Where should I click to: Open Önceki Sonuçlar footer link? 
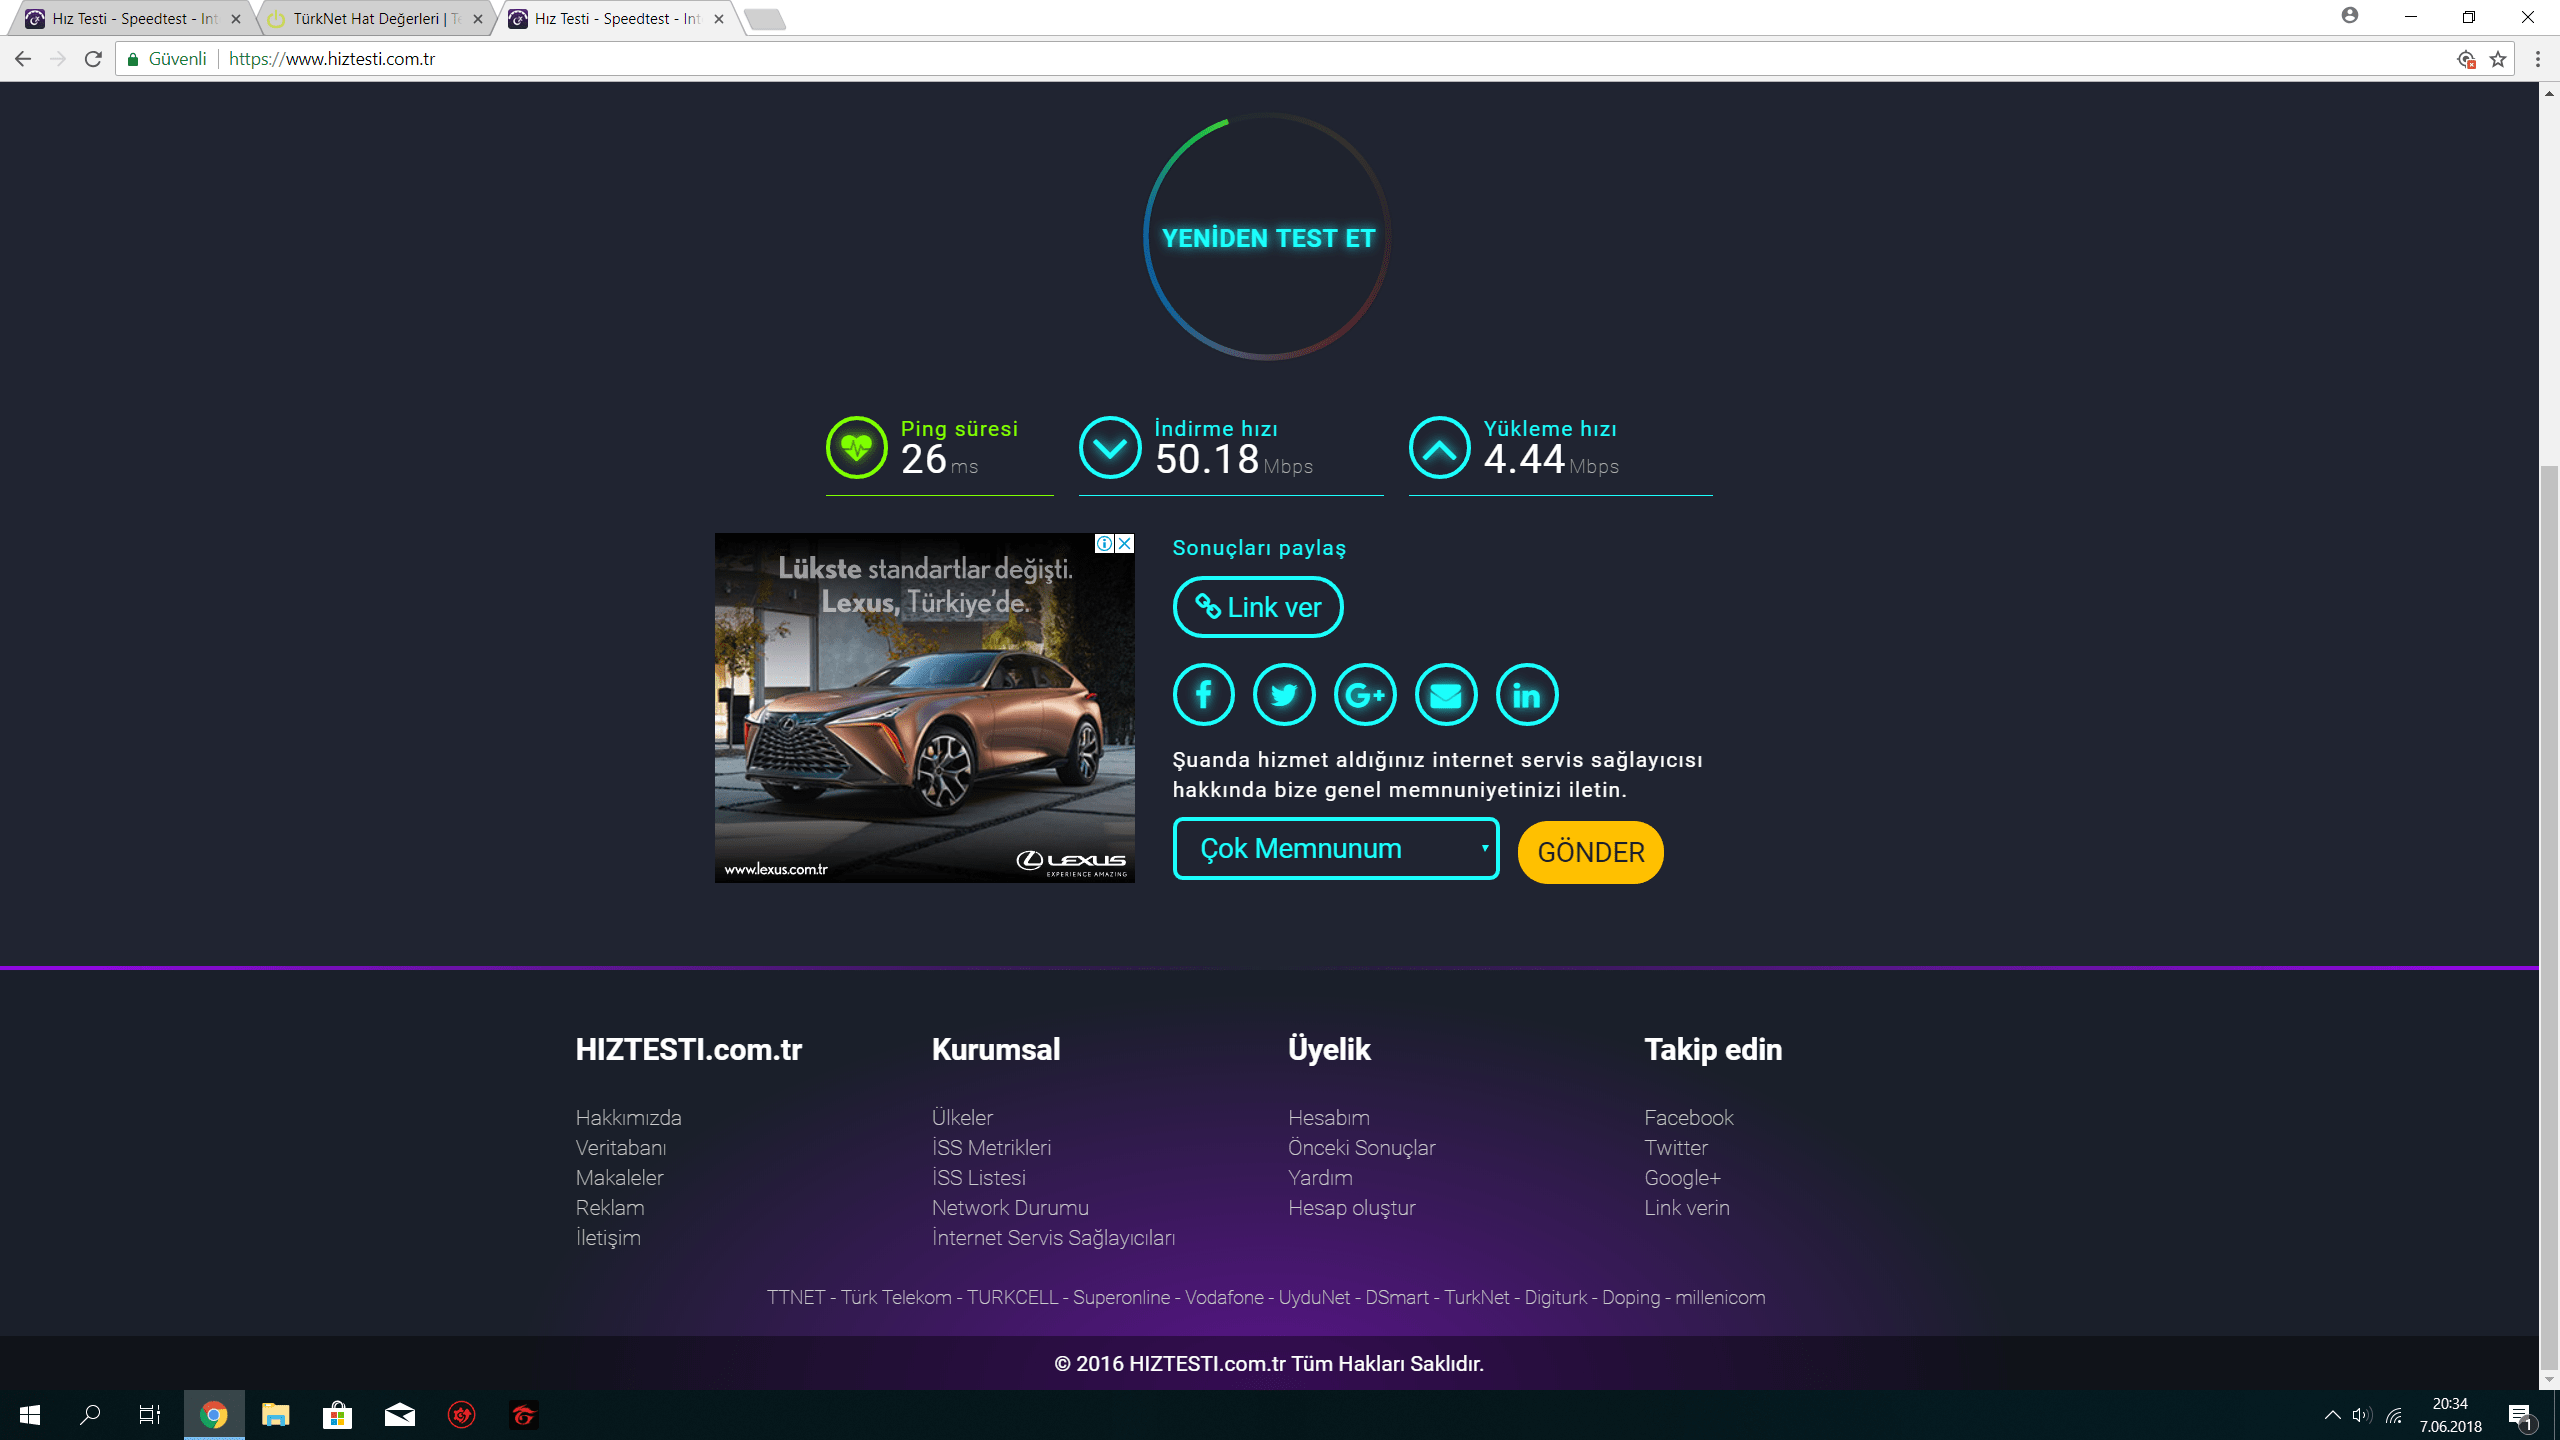(1361, 1148)
